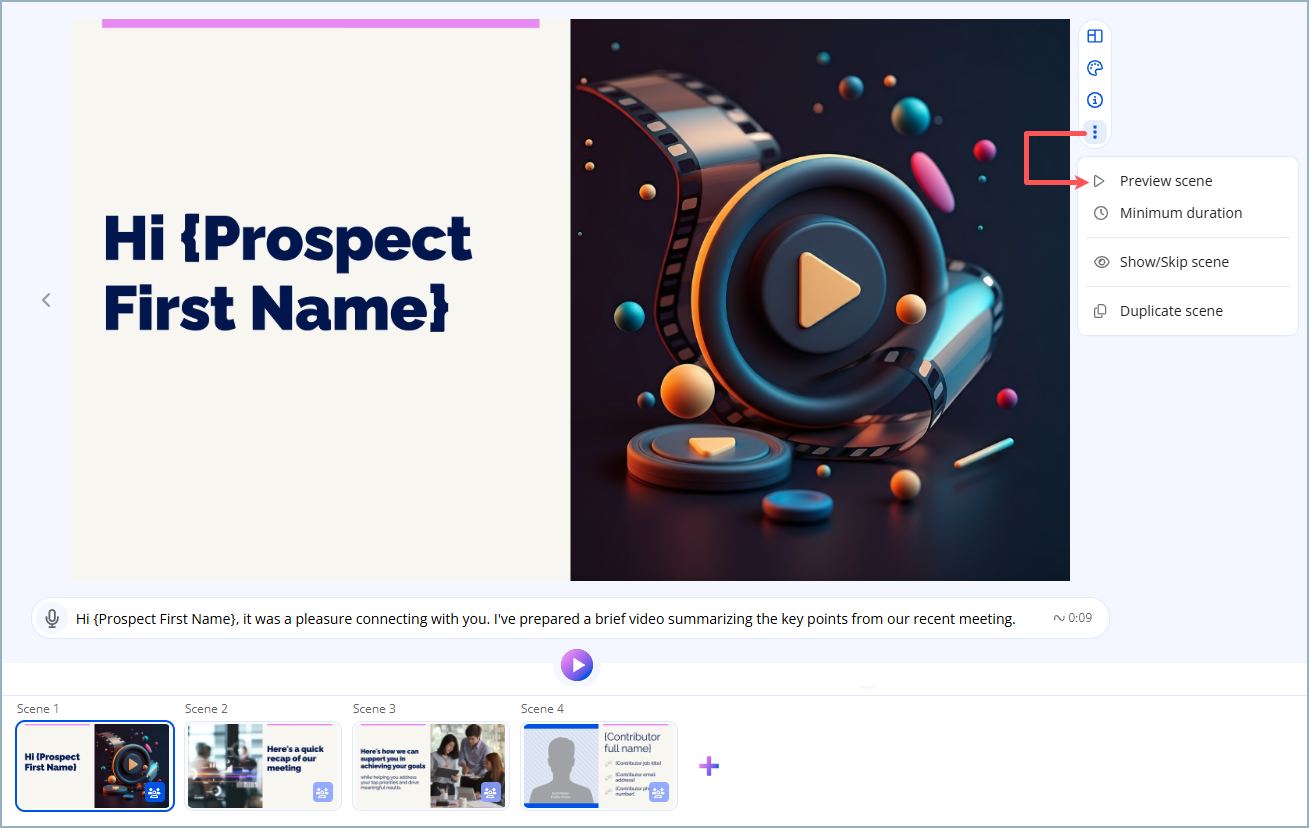Click the 0:09 scene duration indicator
The width and height of the screenshot is (1309, 828).
pyautogui.click(x=1072, y=618)
